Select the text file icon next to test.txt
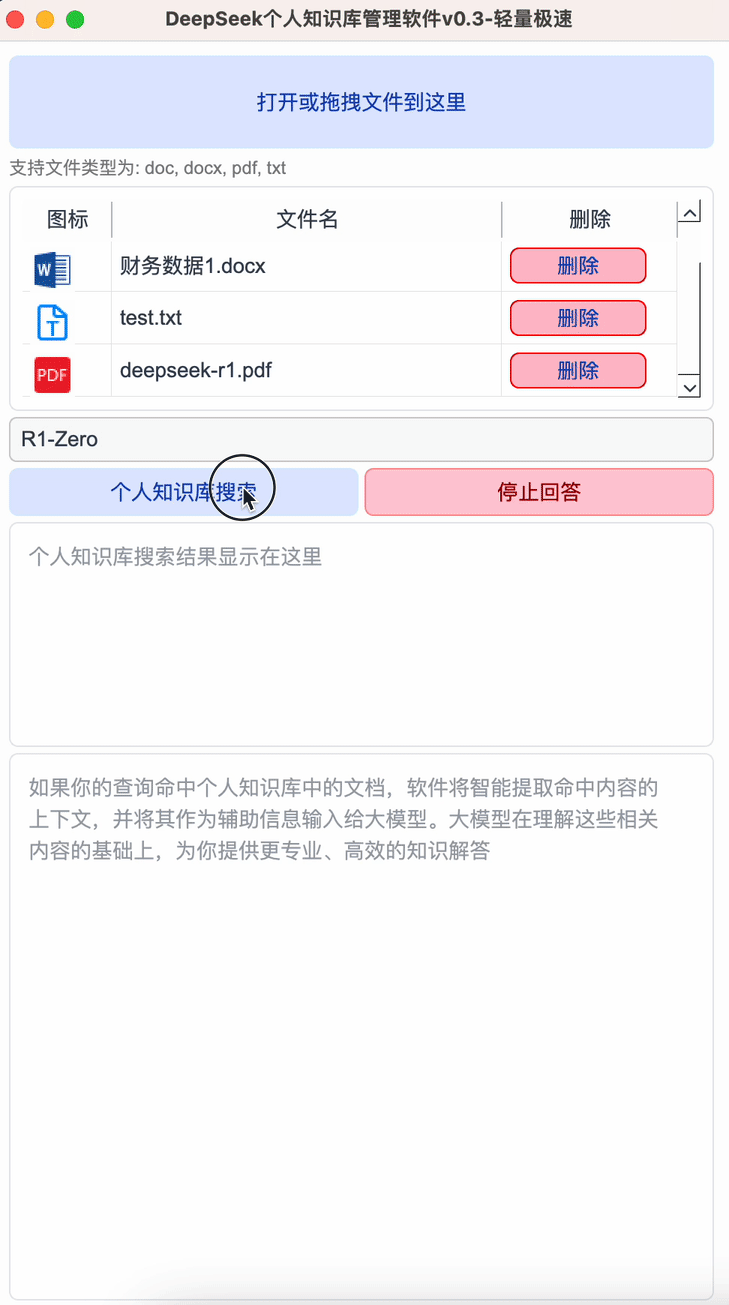This screenshot has width=729, height=1305. click(x=51, y=318)
